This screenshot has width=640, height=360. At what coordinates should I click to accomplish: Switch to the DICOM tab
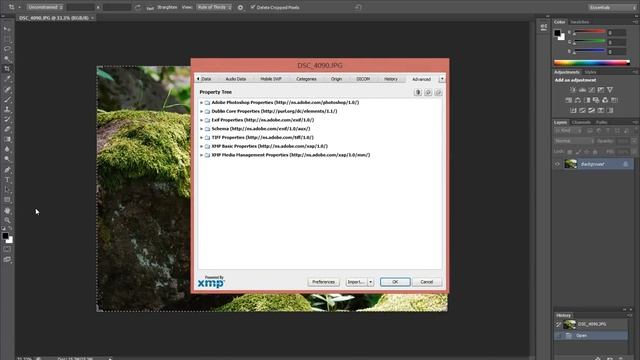(363, 79)
